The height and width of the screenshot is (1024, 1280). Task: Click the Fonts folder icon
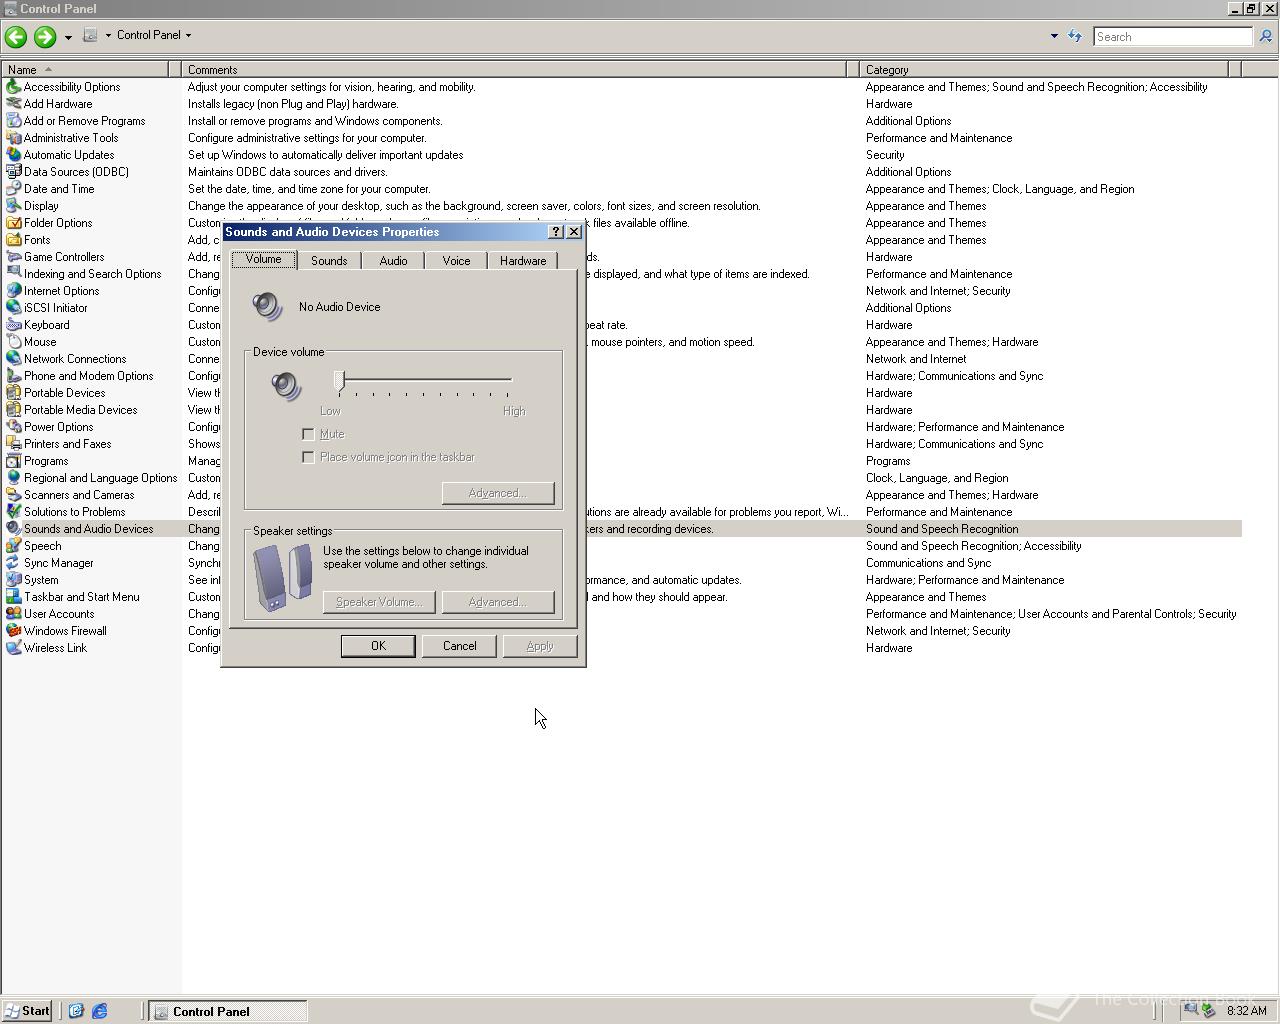[x=13, y=240]
